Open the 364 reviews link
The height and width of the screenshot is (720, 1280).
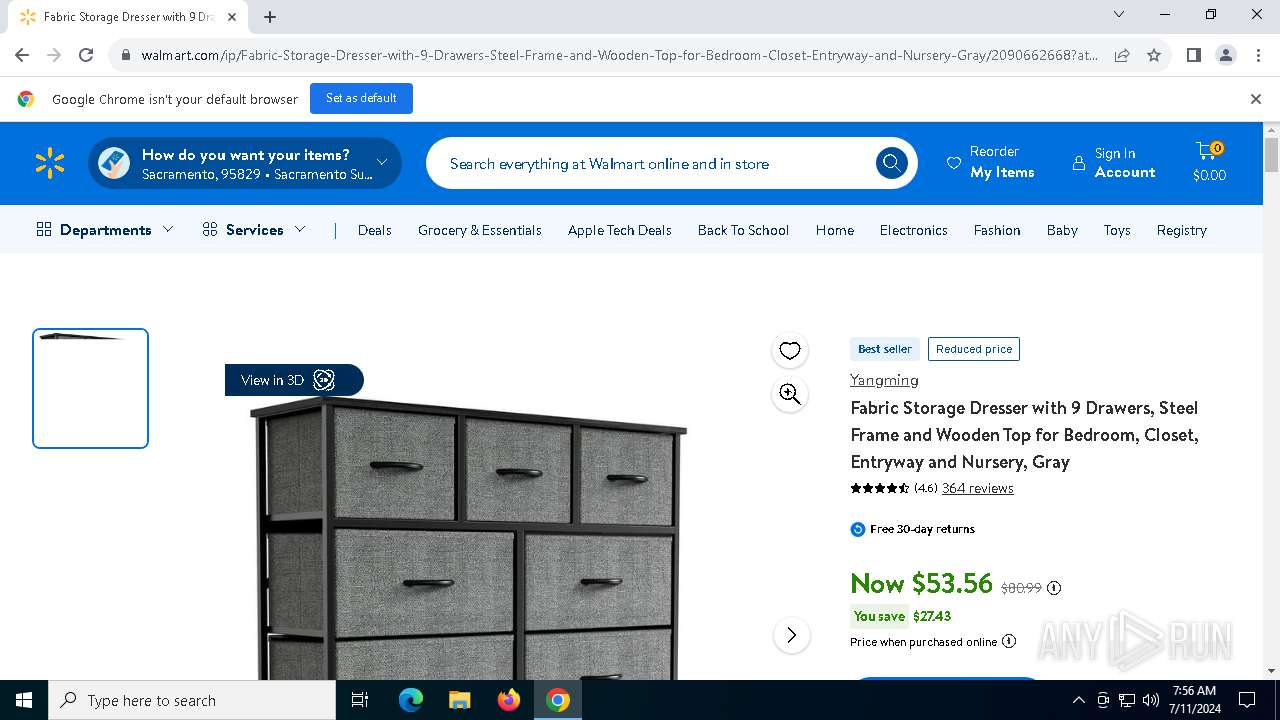pyautogui.click(x=977, y=488)
